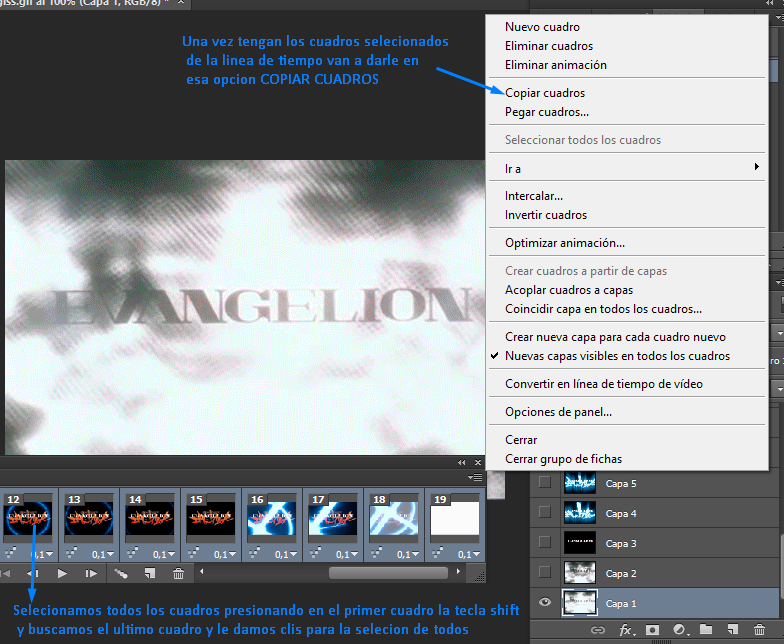Go to first frame in timeline

pos(5,574)
